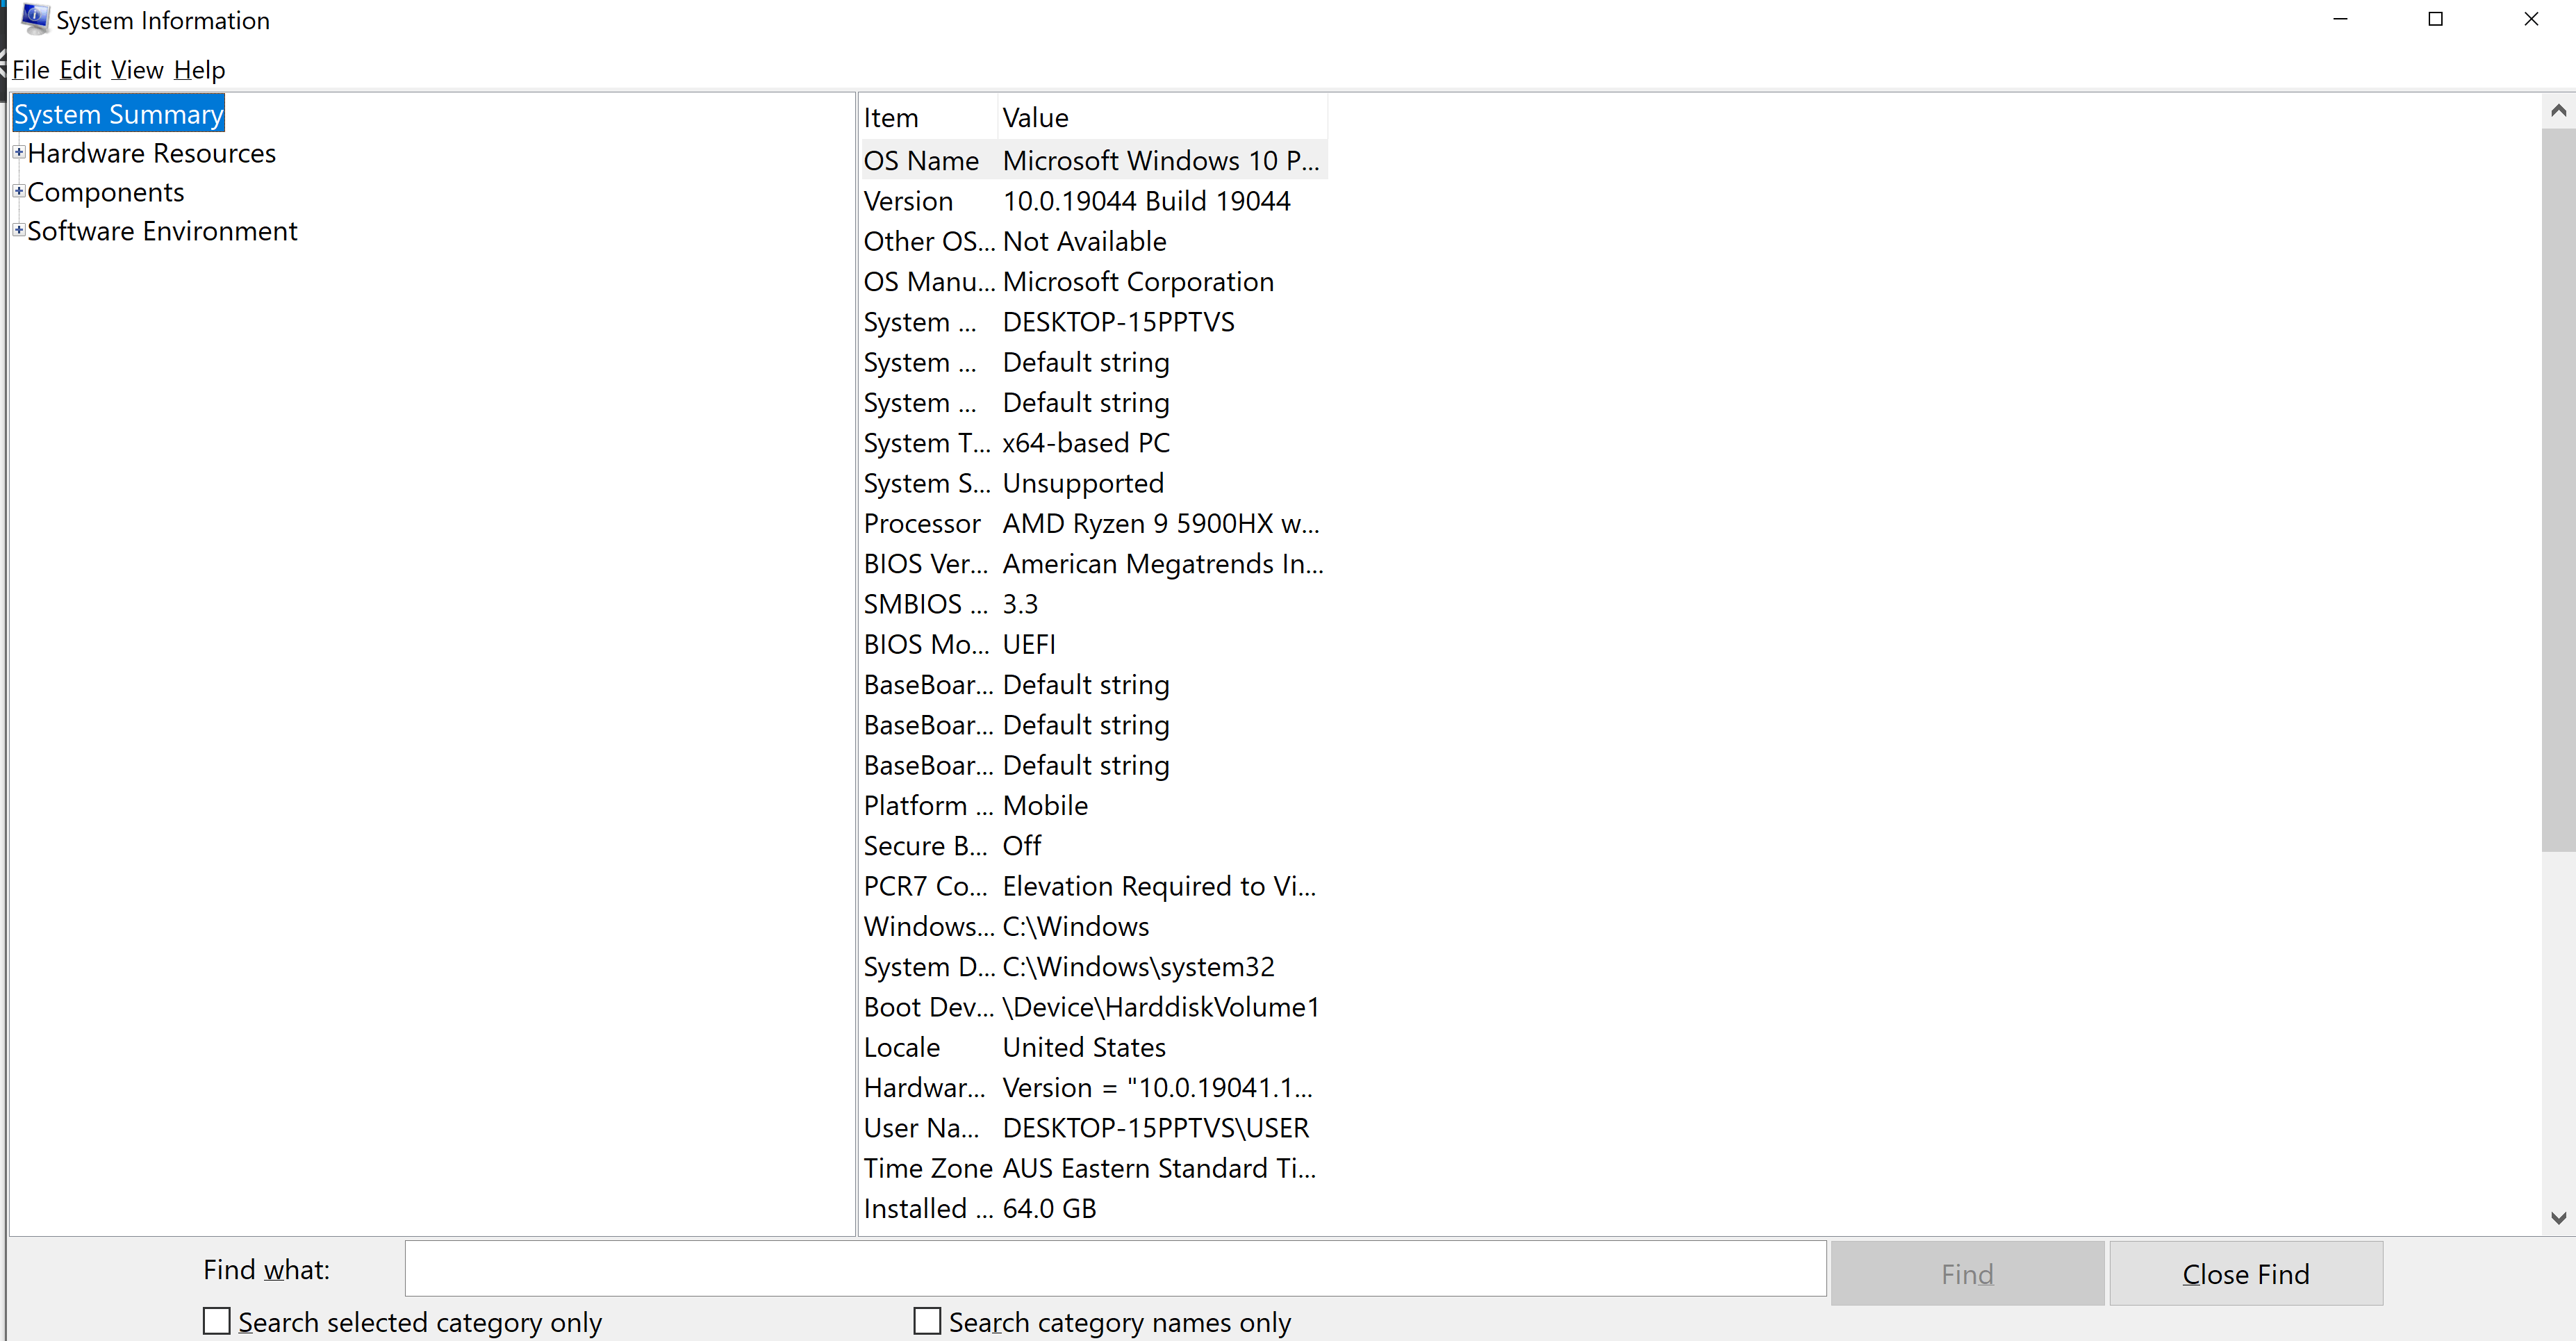2576x1341 pixels.
Task: Open the Edit menu
Action: coord(80,70)
